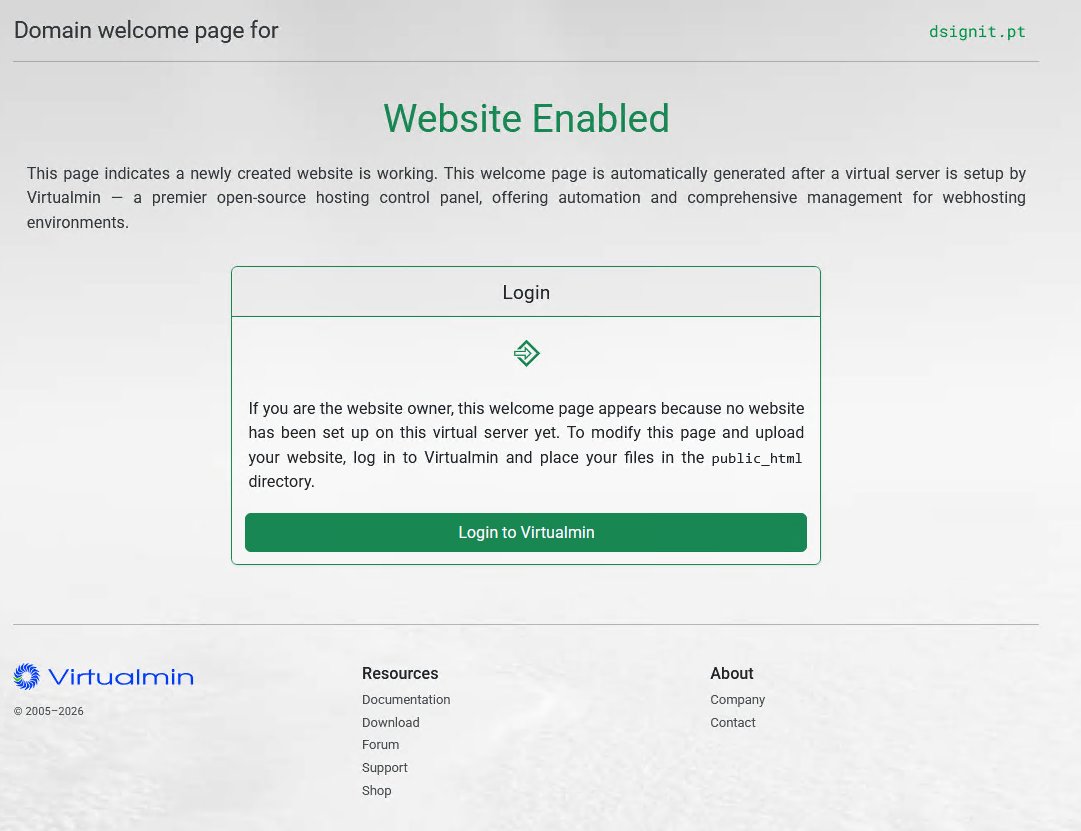
Task: Click the © 2005–2026 copyright text
Action: pyautogui.click(x=48, y=711)
